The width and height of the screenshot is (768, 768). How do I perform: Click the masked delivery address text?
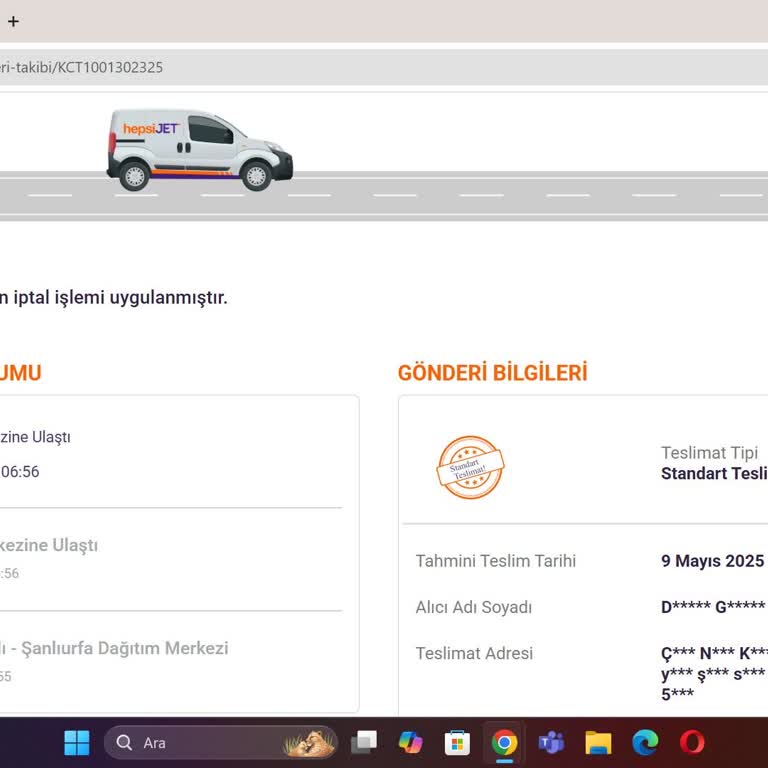pos(714,673)
